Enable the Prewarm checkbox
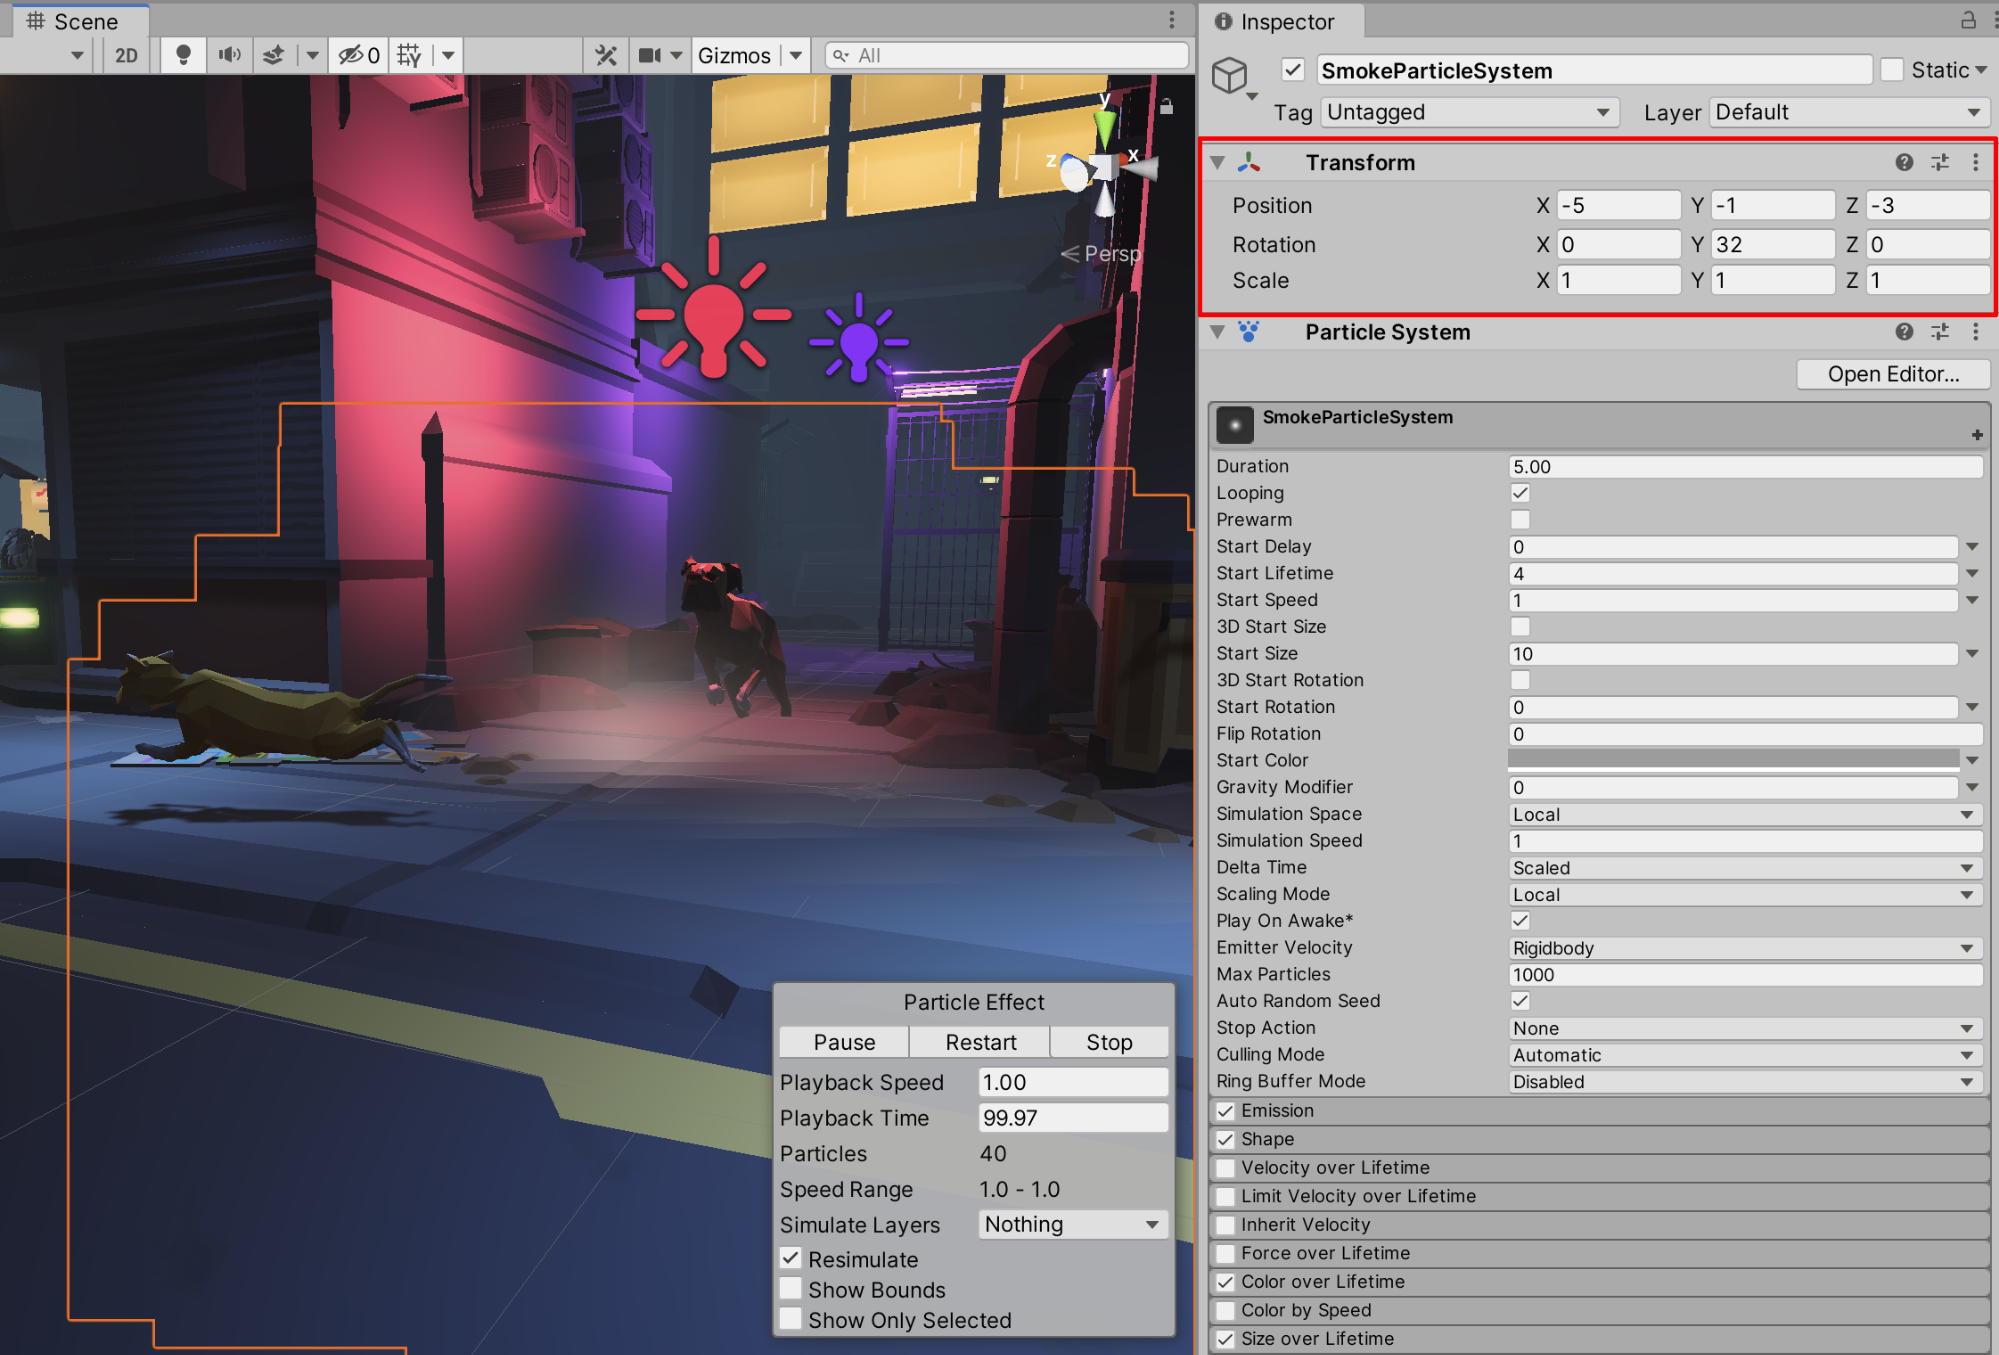The width and height of the screenshot is (1999, 1355). pyautogui.click(x=1520, y=520)
